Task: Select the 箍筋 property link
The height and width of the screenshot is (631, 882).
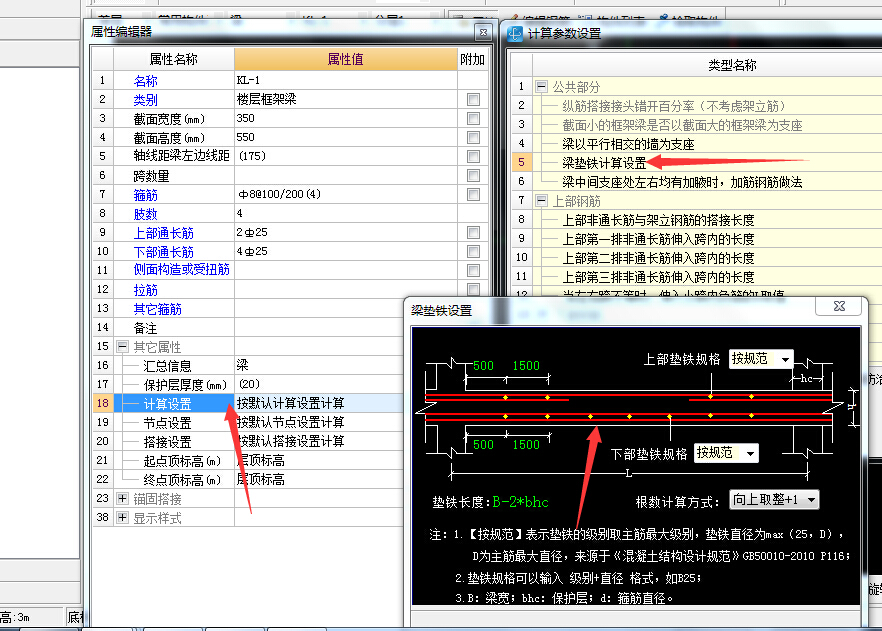Action: (146, 195)
